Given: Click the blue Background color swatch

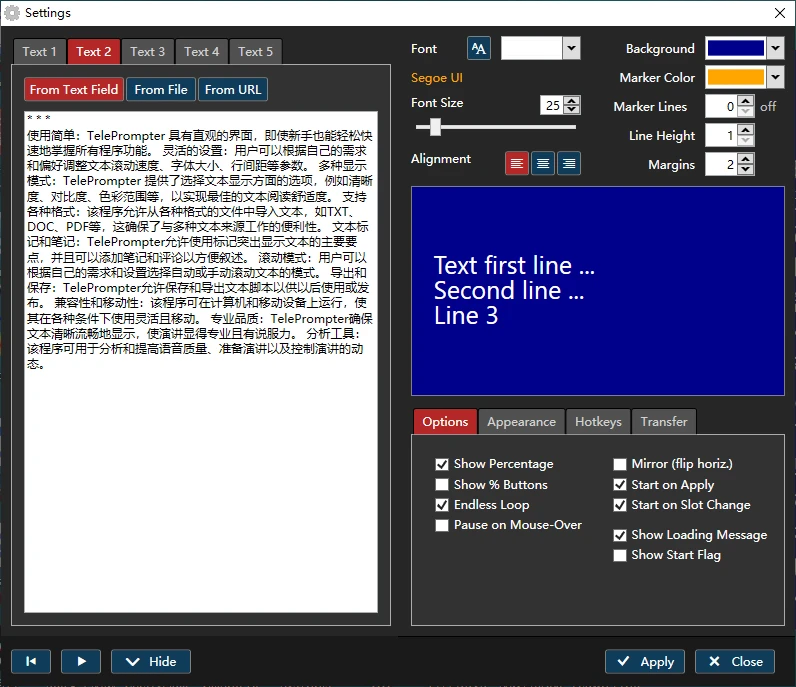Looking at the screenshot, I should coord(736,48).
